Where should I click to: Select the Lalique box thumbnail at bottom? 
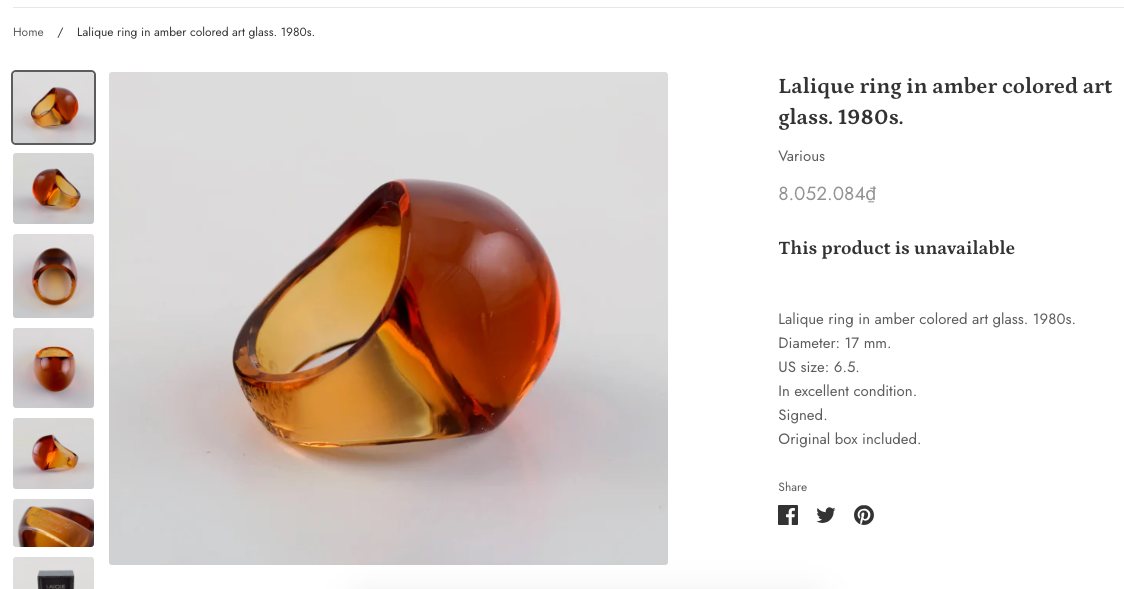(x=53, y=574)
